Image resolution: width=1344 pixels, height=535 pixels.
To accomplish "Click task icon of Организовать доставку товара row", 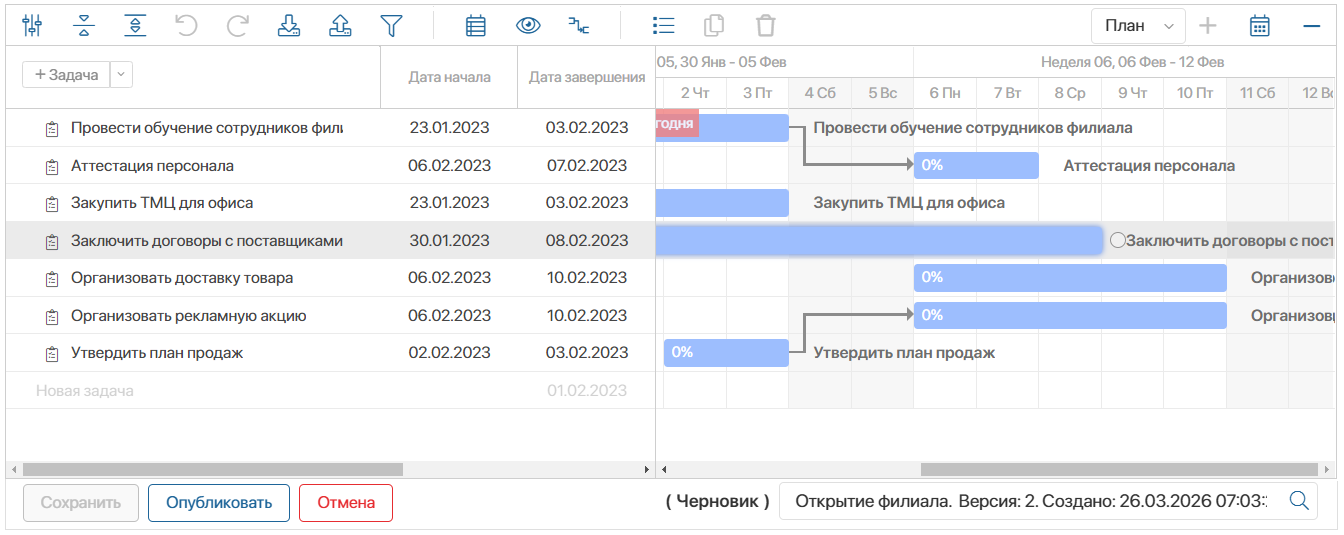I will [x=52, y=278].
